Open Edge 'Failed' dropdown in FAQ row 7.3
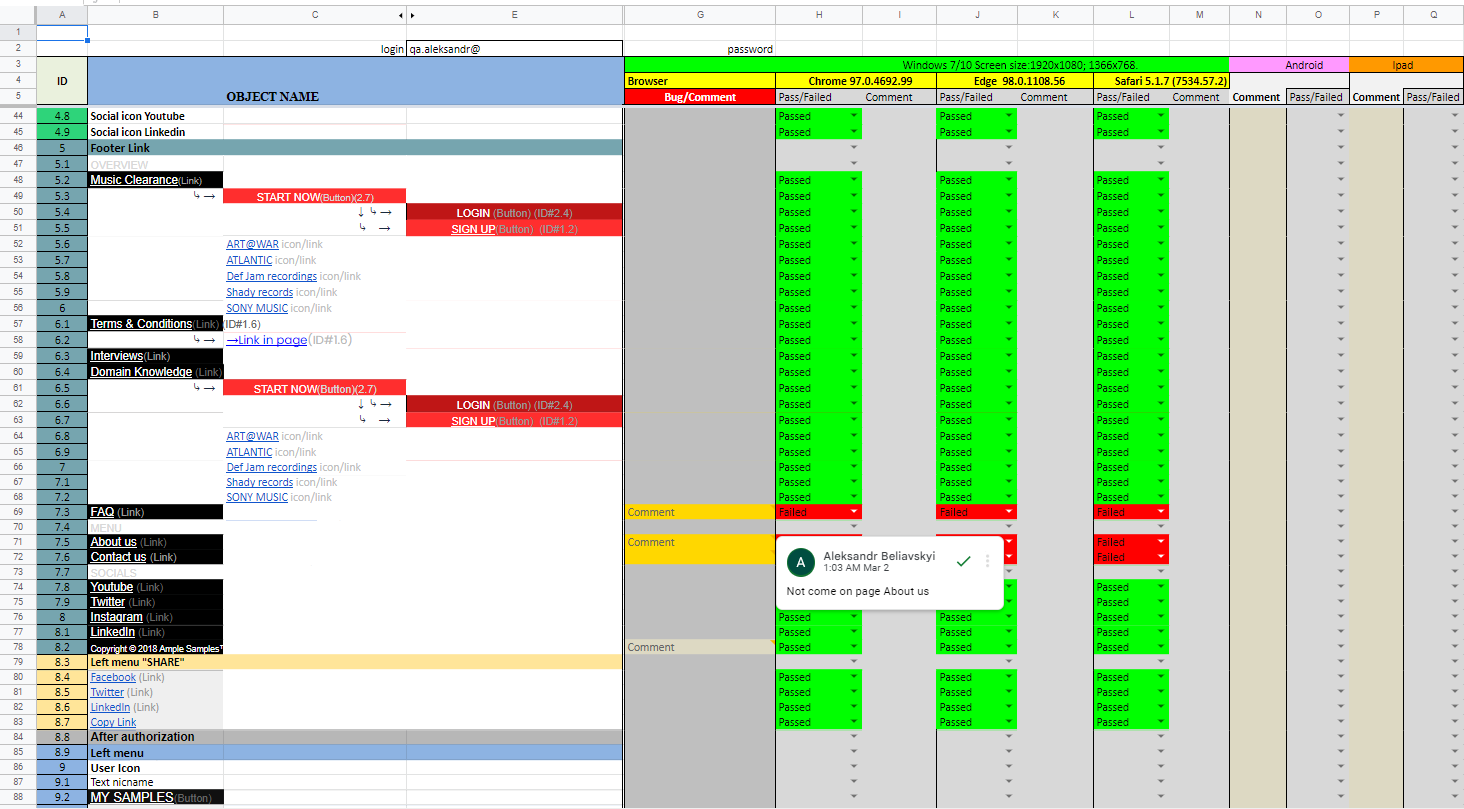 (x=1010, y=512)
